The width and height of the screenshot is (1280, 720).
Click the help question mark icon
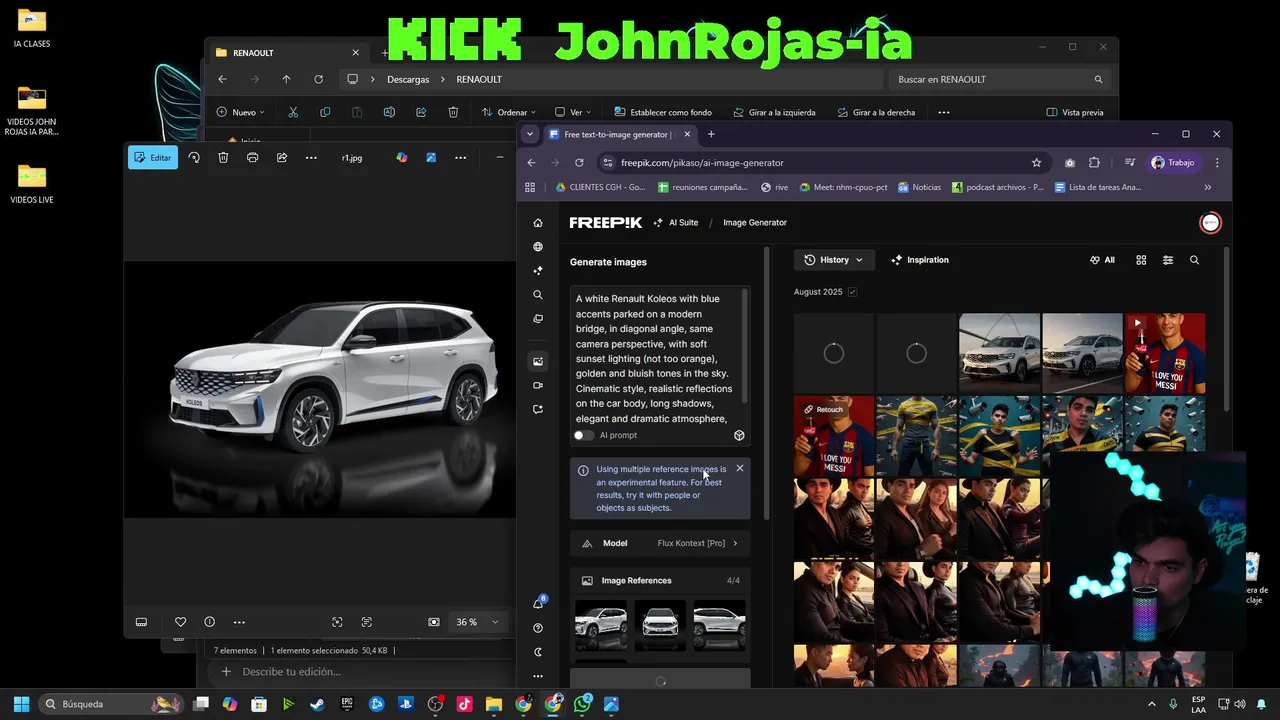pos(538,628)
